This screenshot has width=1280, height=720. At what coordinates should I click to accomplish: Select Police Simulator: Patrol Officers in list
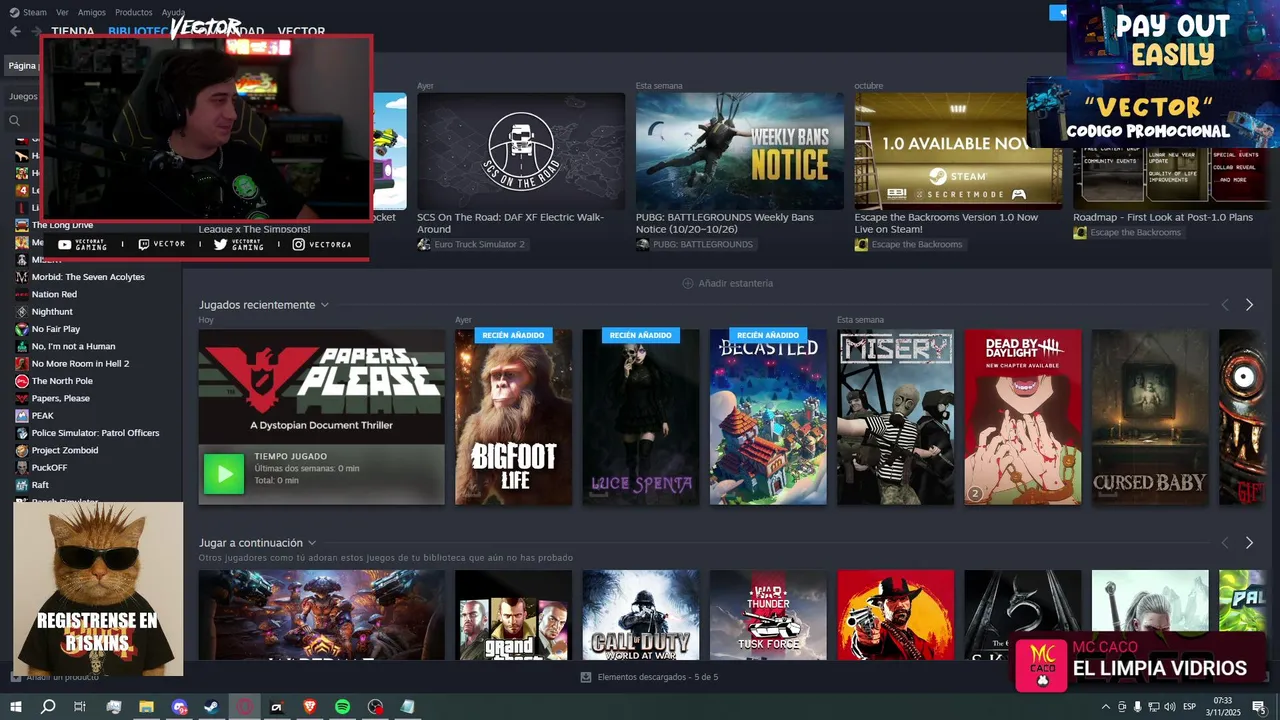95,433
